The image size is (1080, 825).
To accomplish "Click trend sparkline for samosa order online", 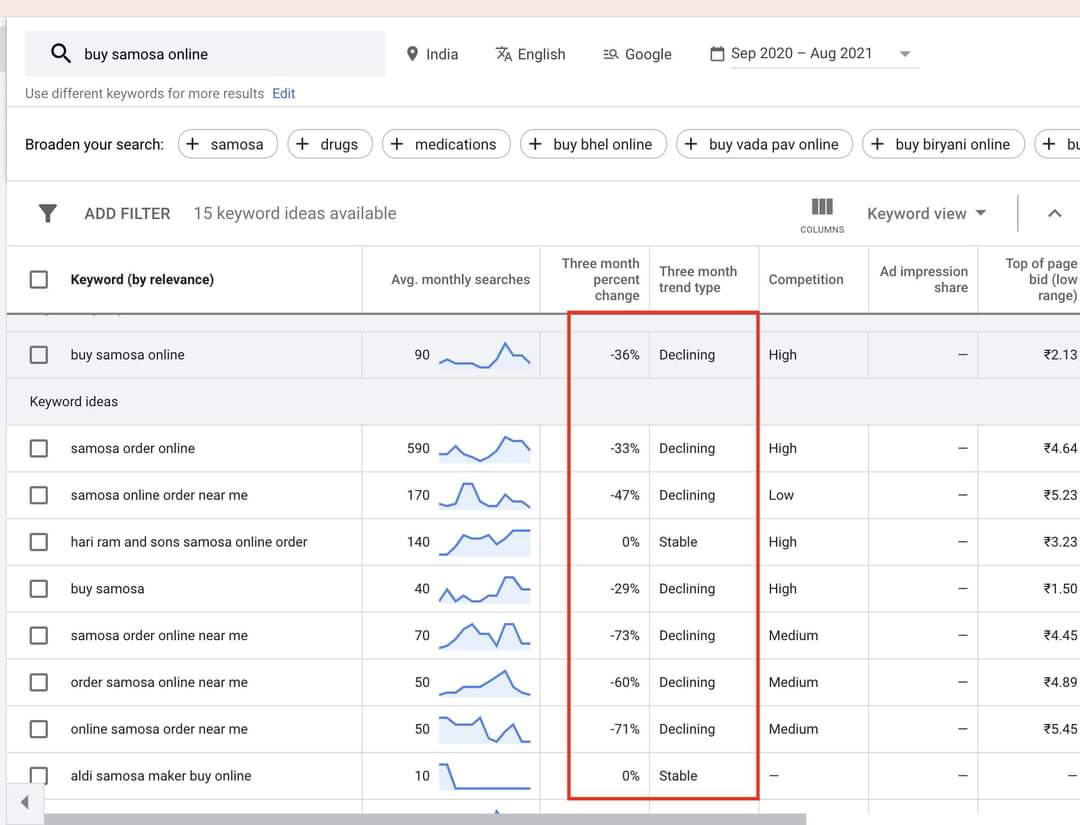I will (484, 449).
